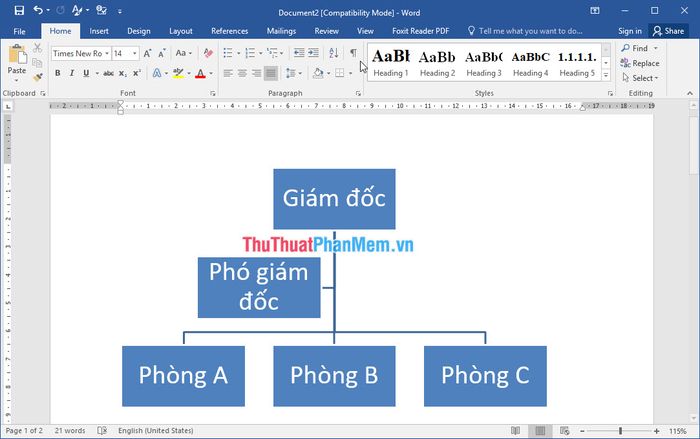Switch to the Layout tab
700x439 pixels.
click(x=181, y=31)
